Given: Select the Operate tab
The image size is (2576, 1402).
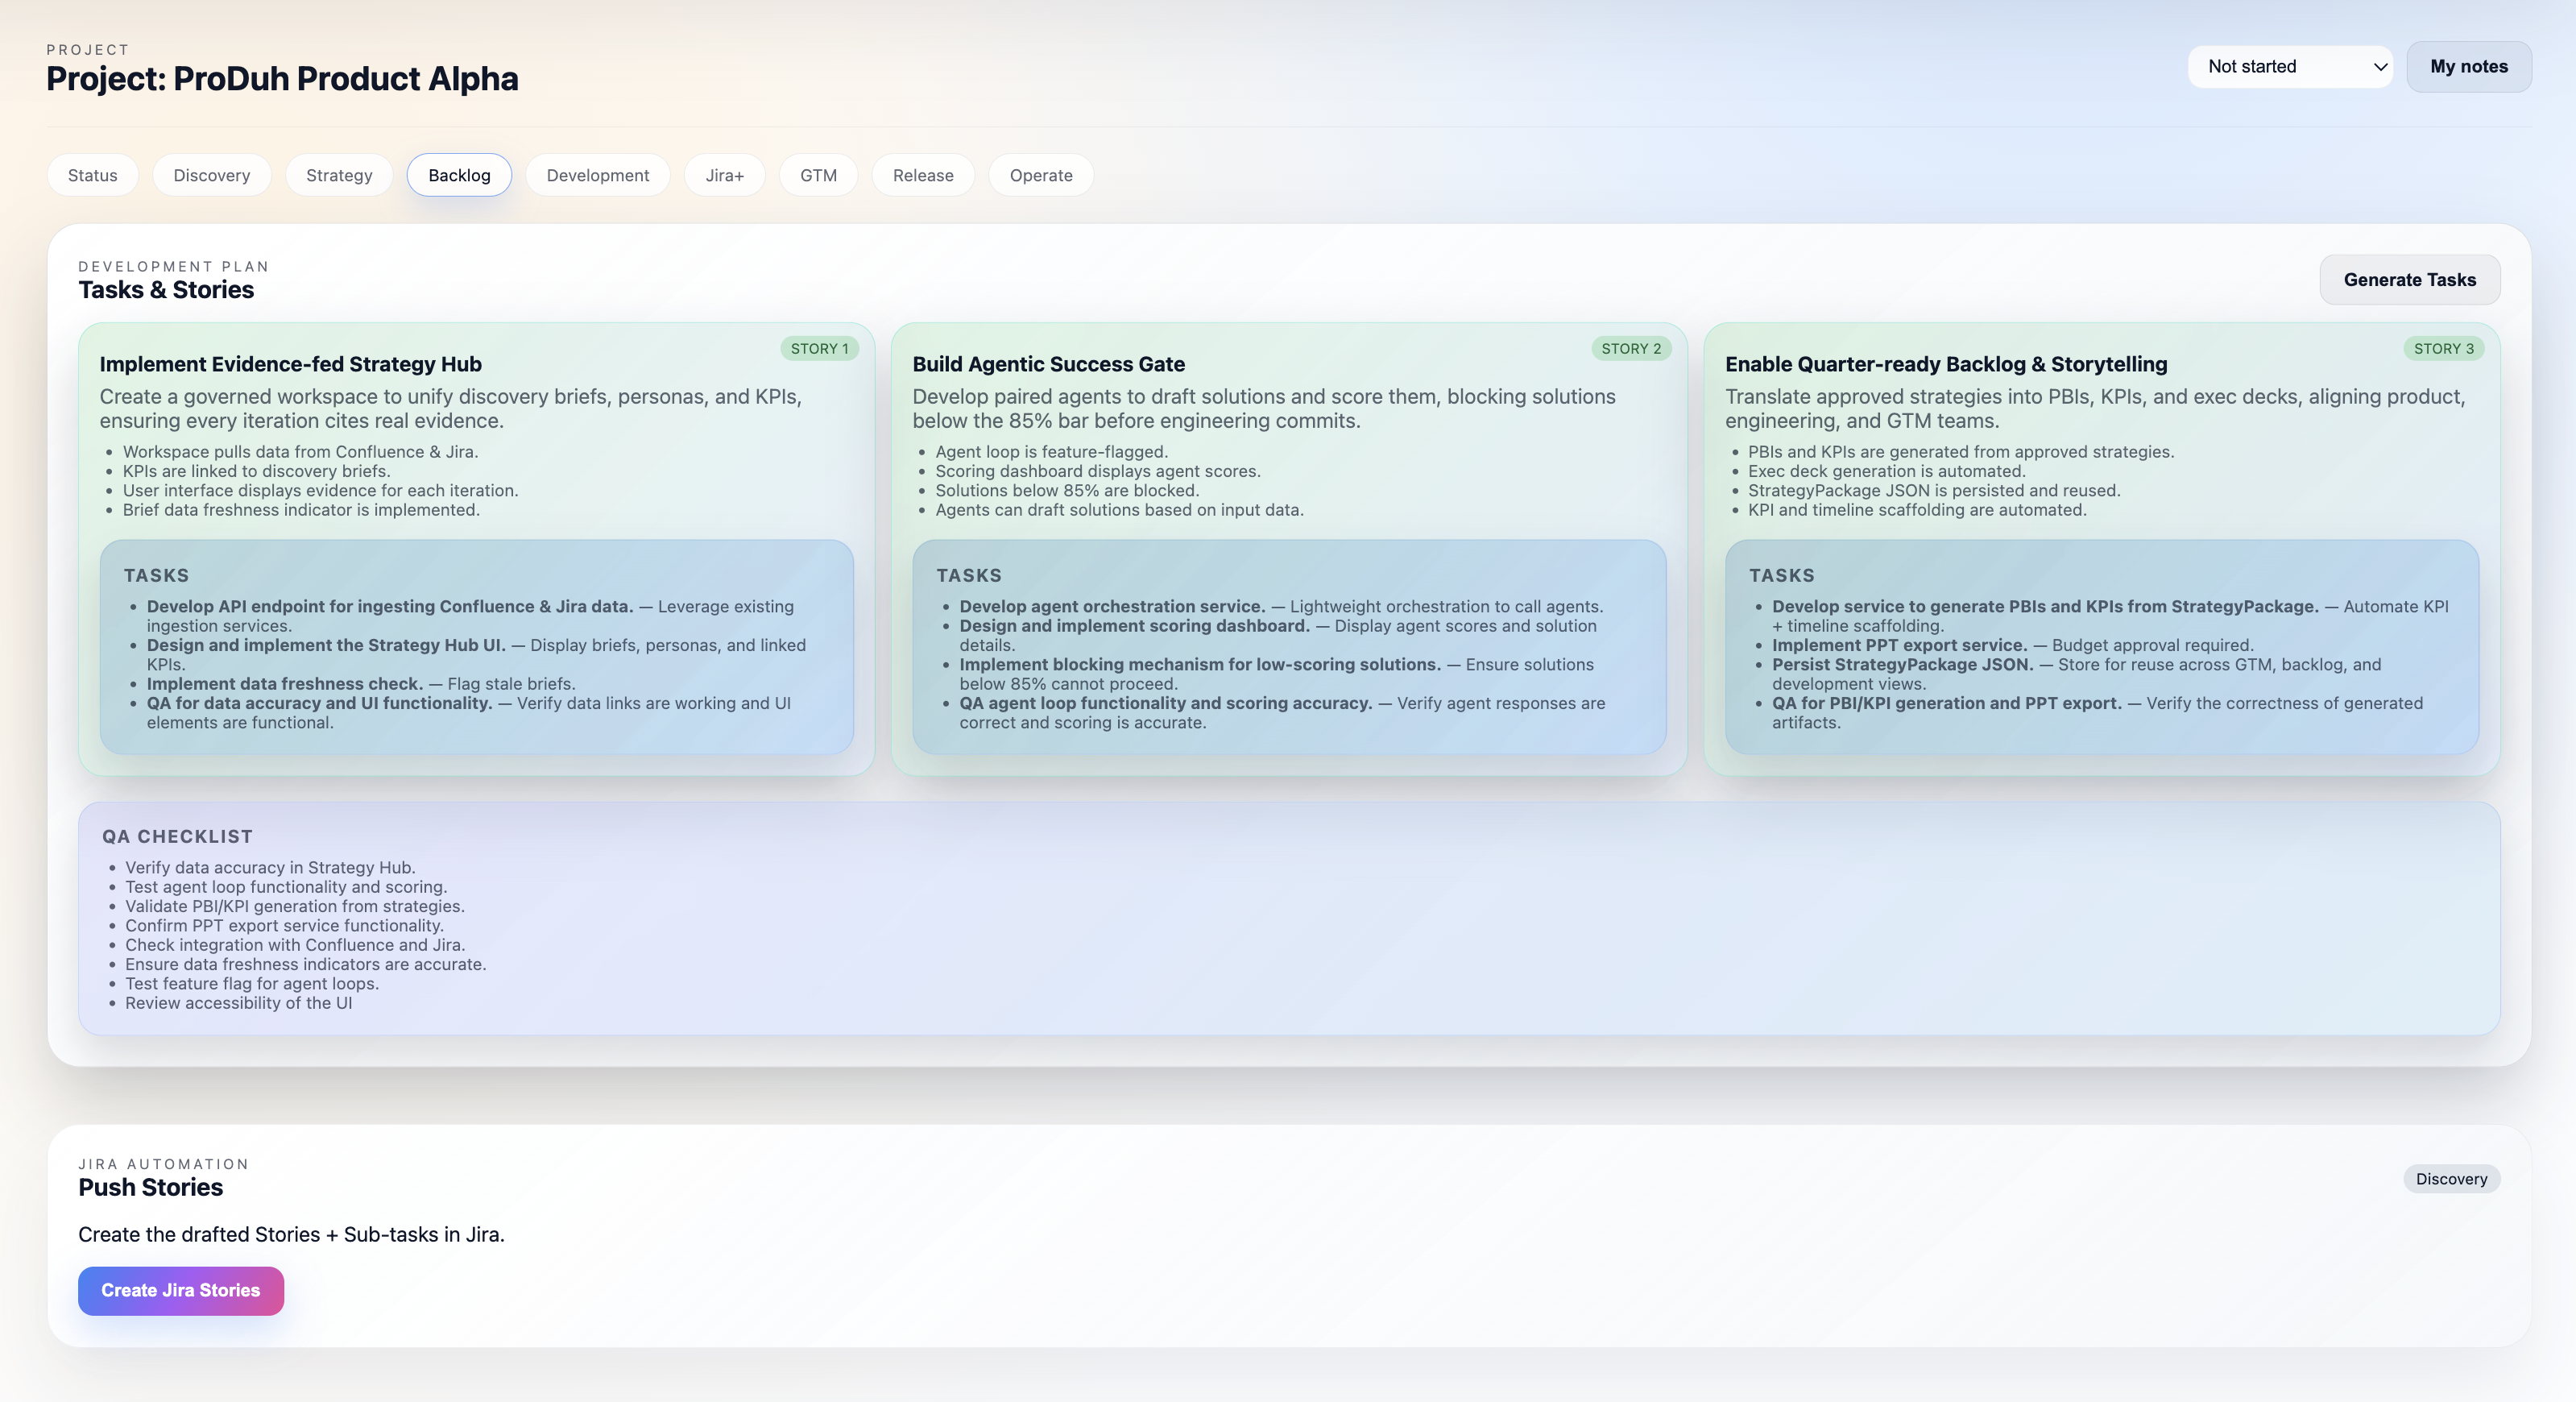Looking at the screenshot, I should 1040,175.
